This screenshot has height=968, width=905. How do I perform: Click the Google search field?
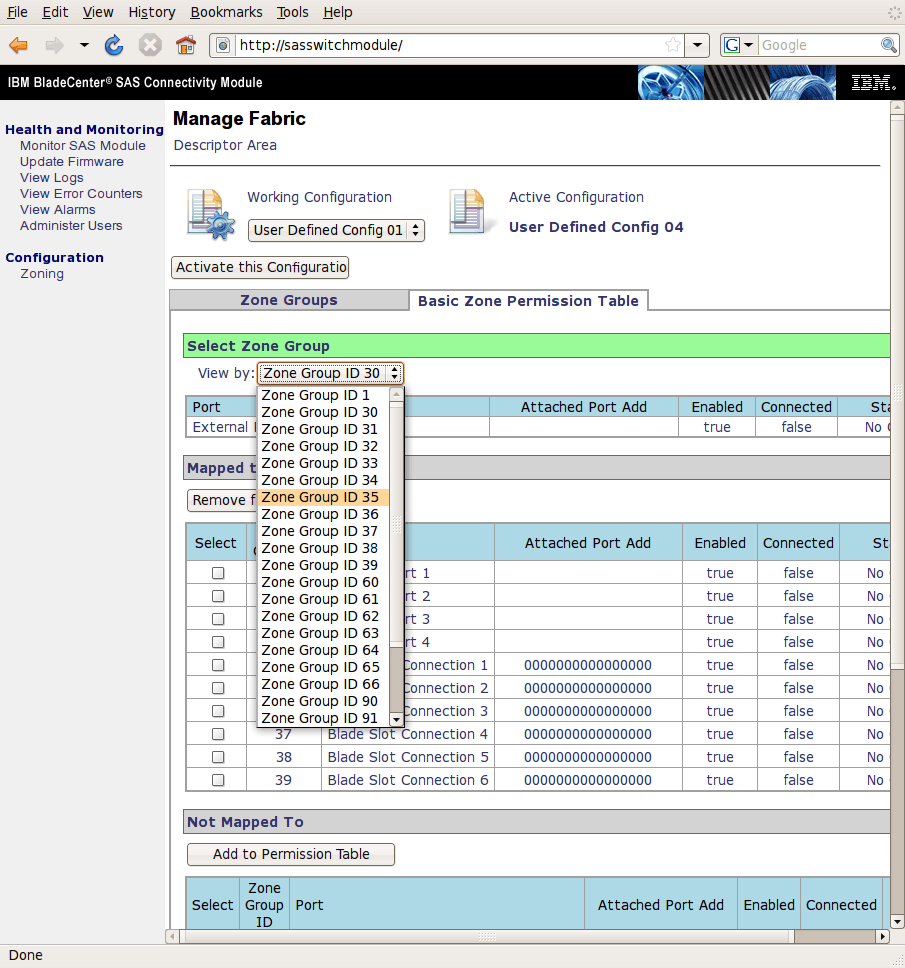[819, 45]
